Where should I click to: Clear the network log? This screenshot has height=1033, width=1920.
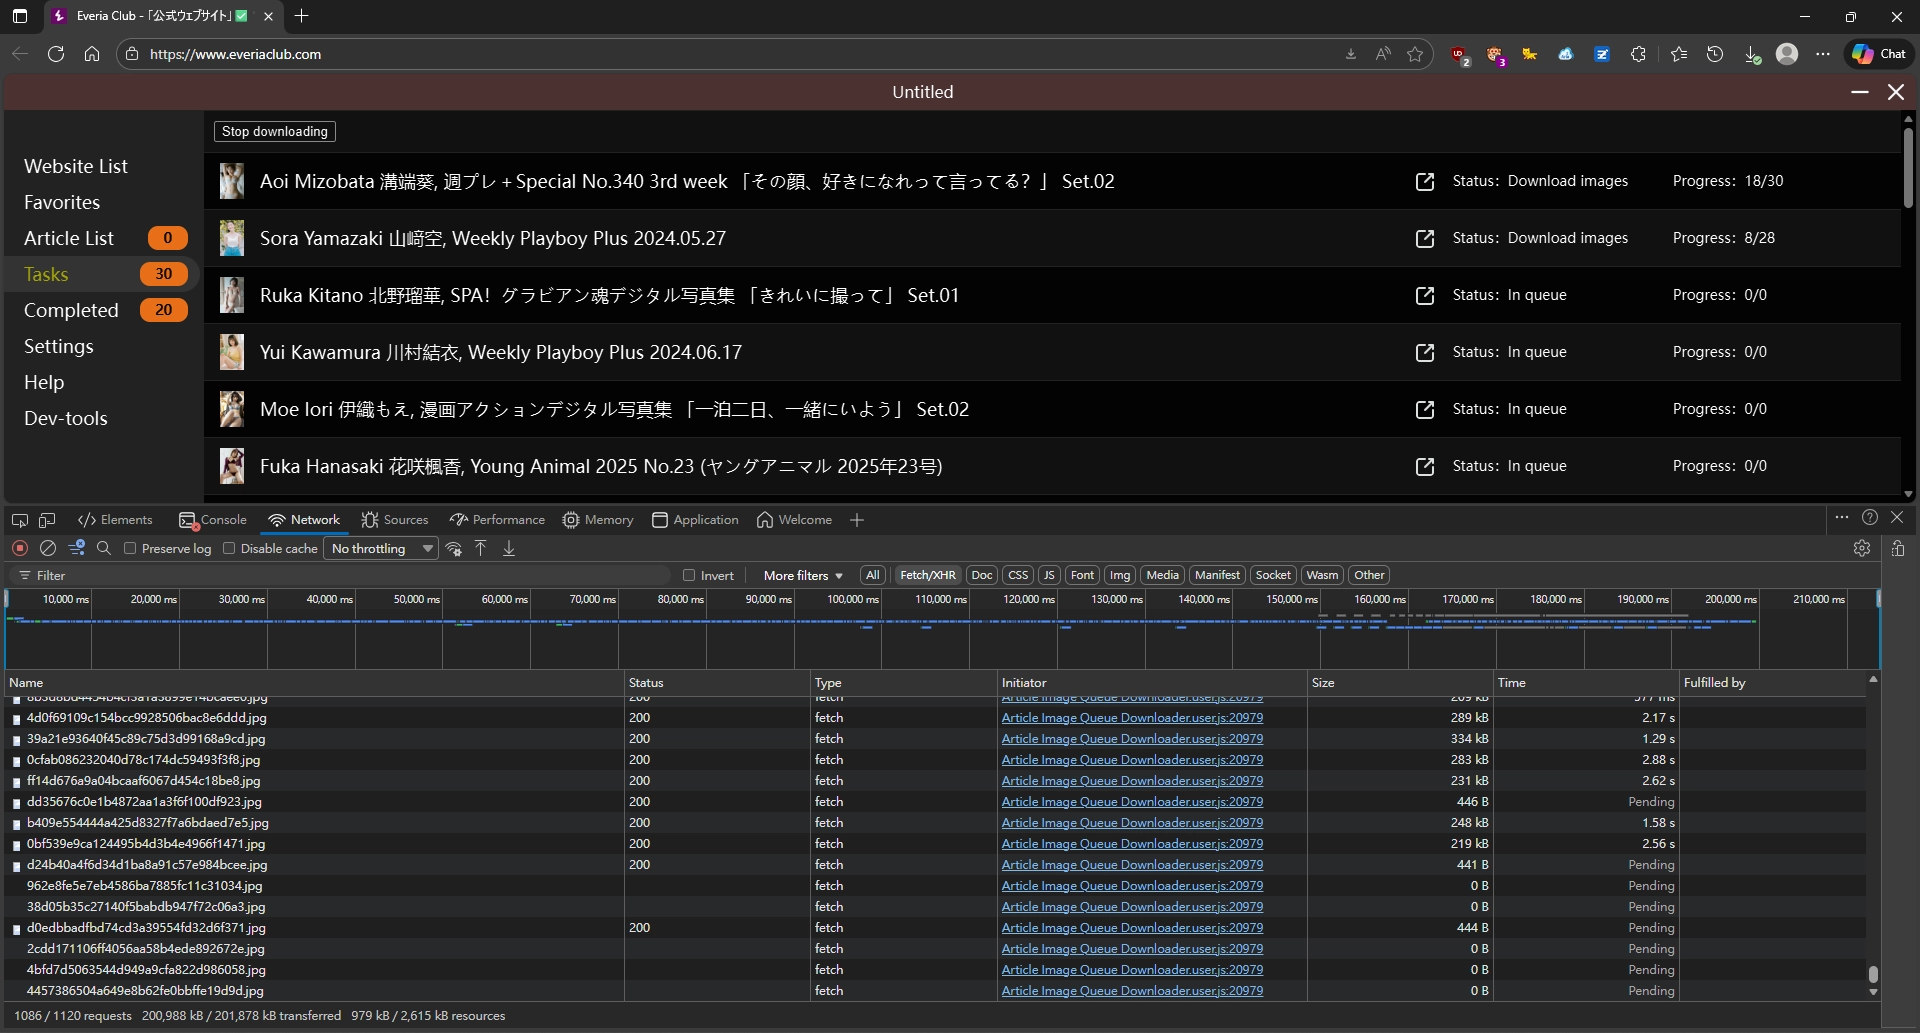point(48,548)
